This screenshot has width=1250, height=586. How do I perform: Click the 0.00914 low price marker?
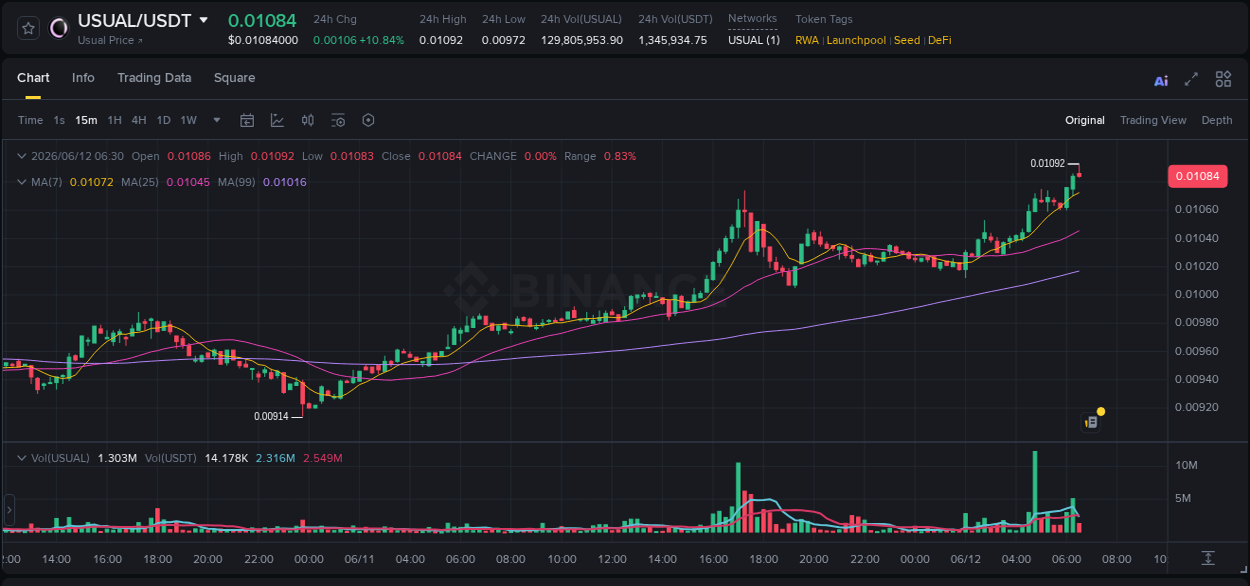[271, 416]
